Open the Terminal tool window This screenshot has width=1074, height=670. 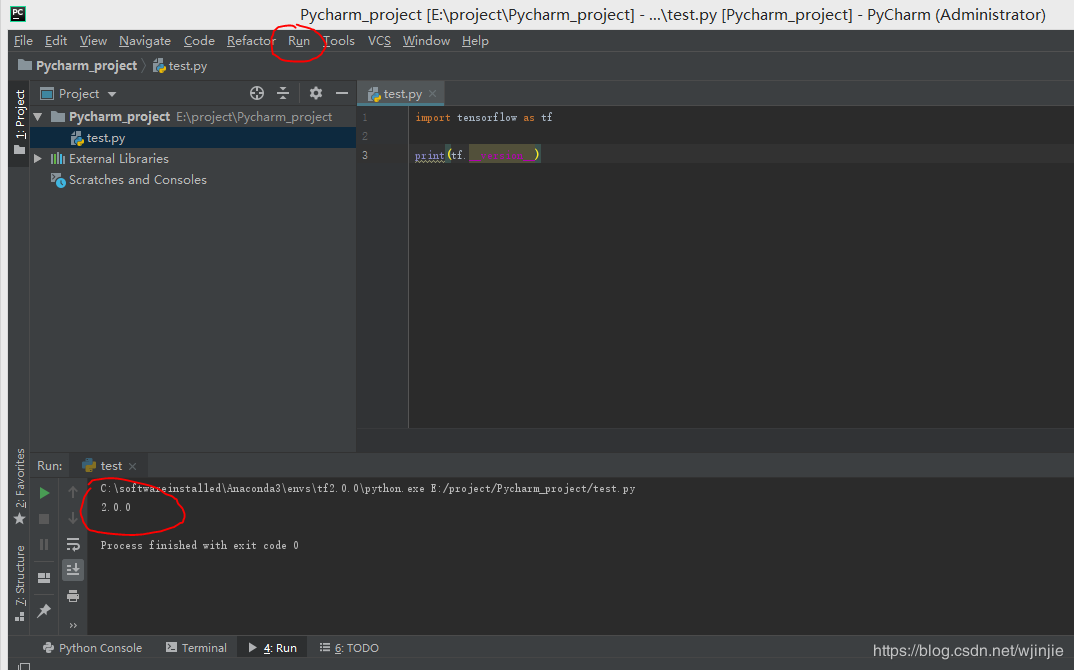pos(196,648)
